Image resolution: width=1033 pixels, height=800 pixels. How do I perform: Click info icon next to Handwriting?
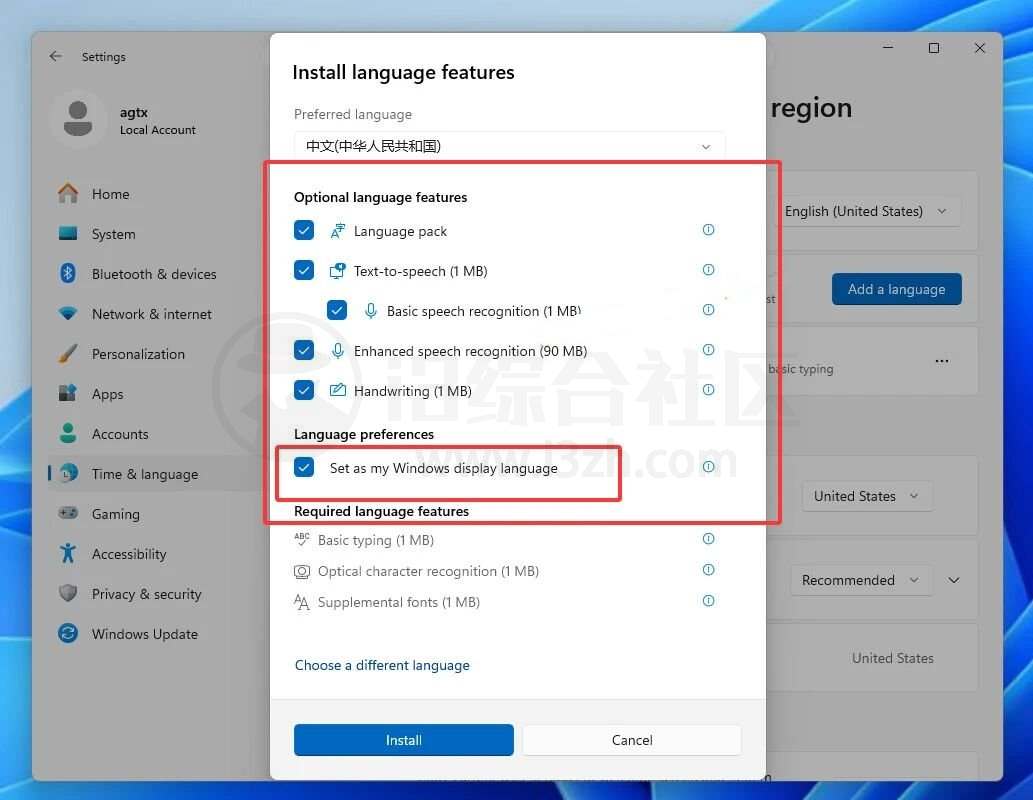click(x=708, y=390)
